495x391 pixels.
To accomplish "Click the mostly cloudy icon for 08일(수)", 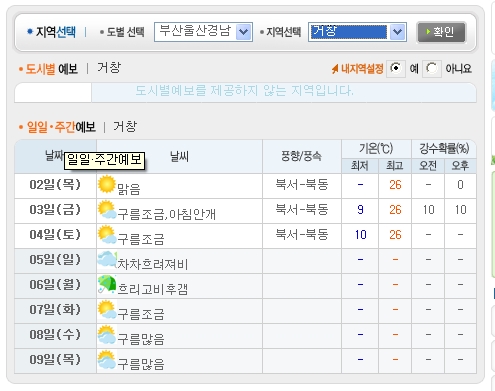I will [107, 335].
